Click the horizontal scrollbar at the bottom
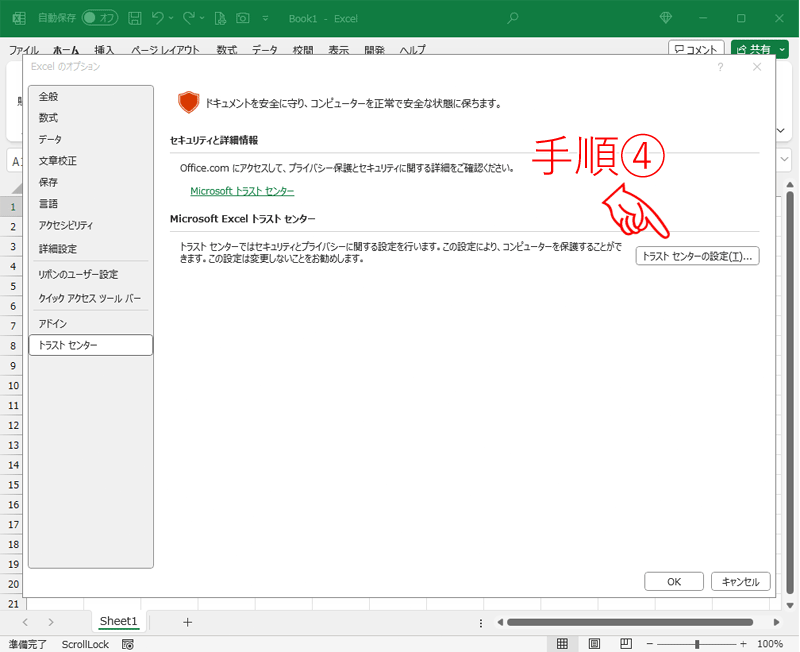 coord(630,622)
